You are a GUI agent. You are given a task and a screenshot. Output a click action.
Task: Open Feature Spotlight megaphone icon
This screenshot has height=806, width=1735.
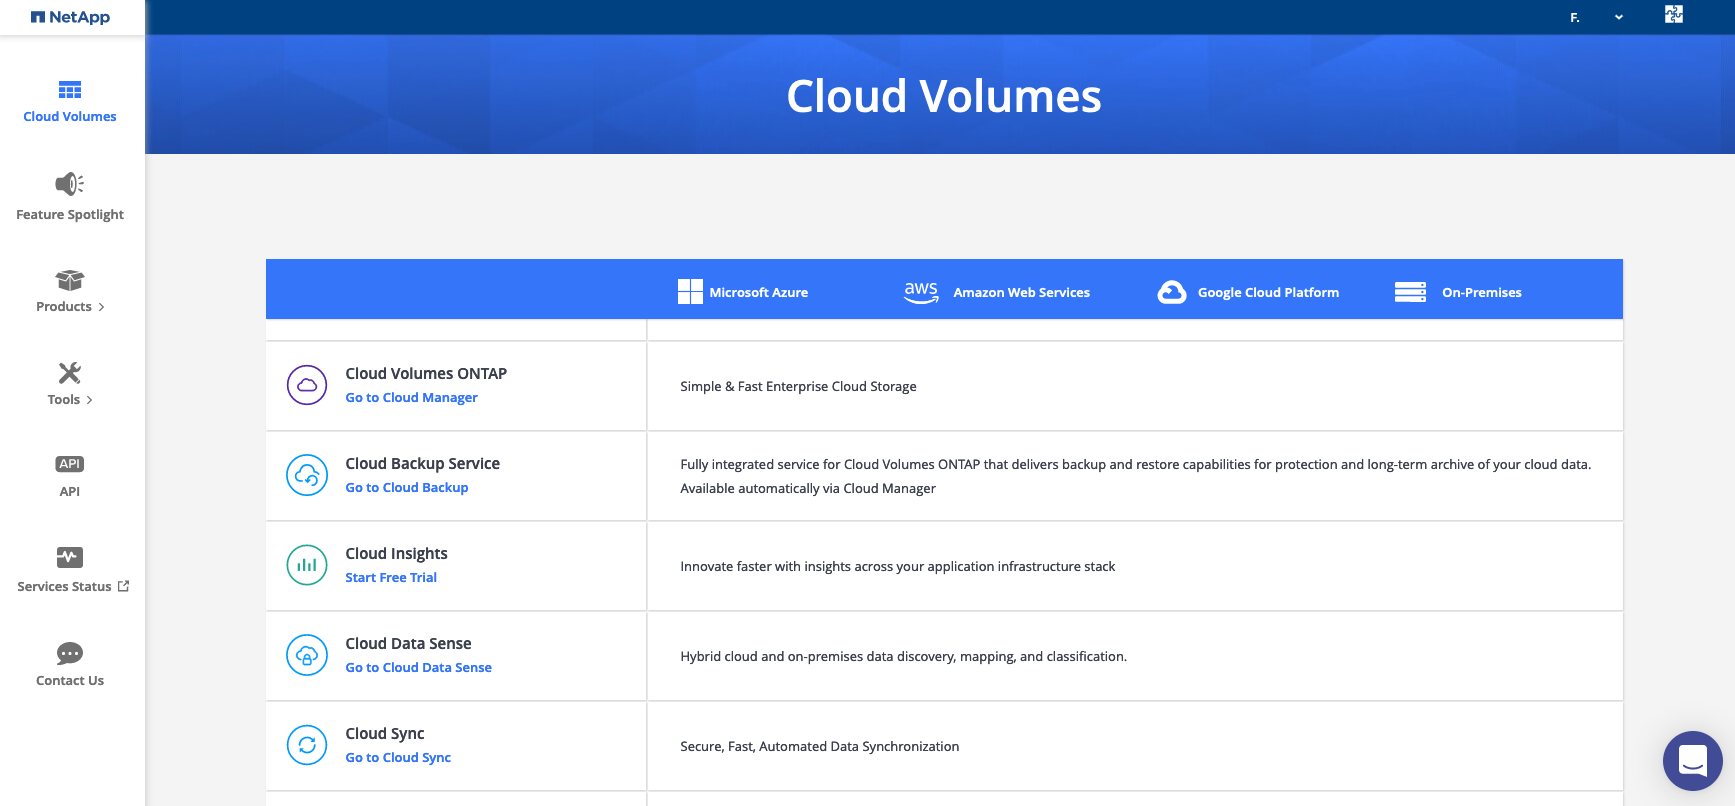click(x=70, y=184)
